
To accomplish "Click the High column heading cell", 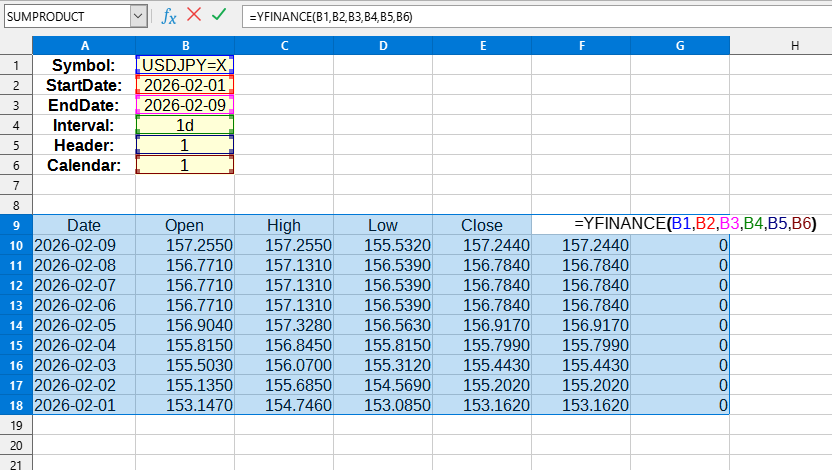I will point(284,225).
